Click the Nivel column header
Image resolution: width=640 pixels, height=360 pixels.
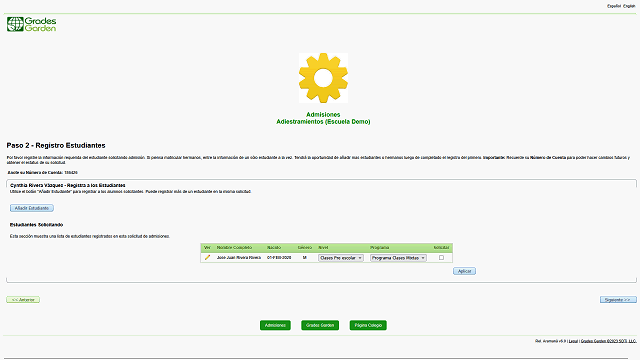point(323,247)
